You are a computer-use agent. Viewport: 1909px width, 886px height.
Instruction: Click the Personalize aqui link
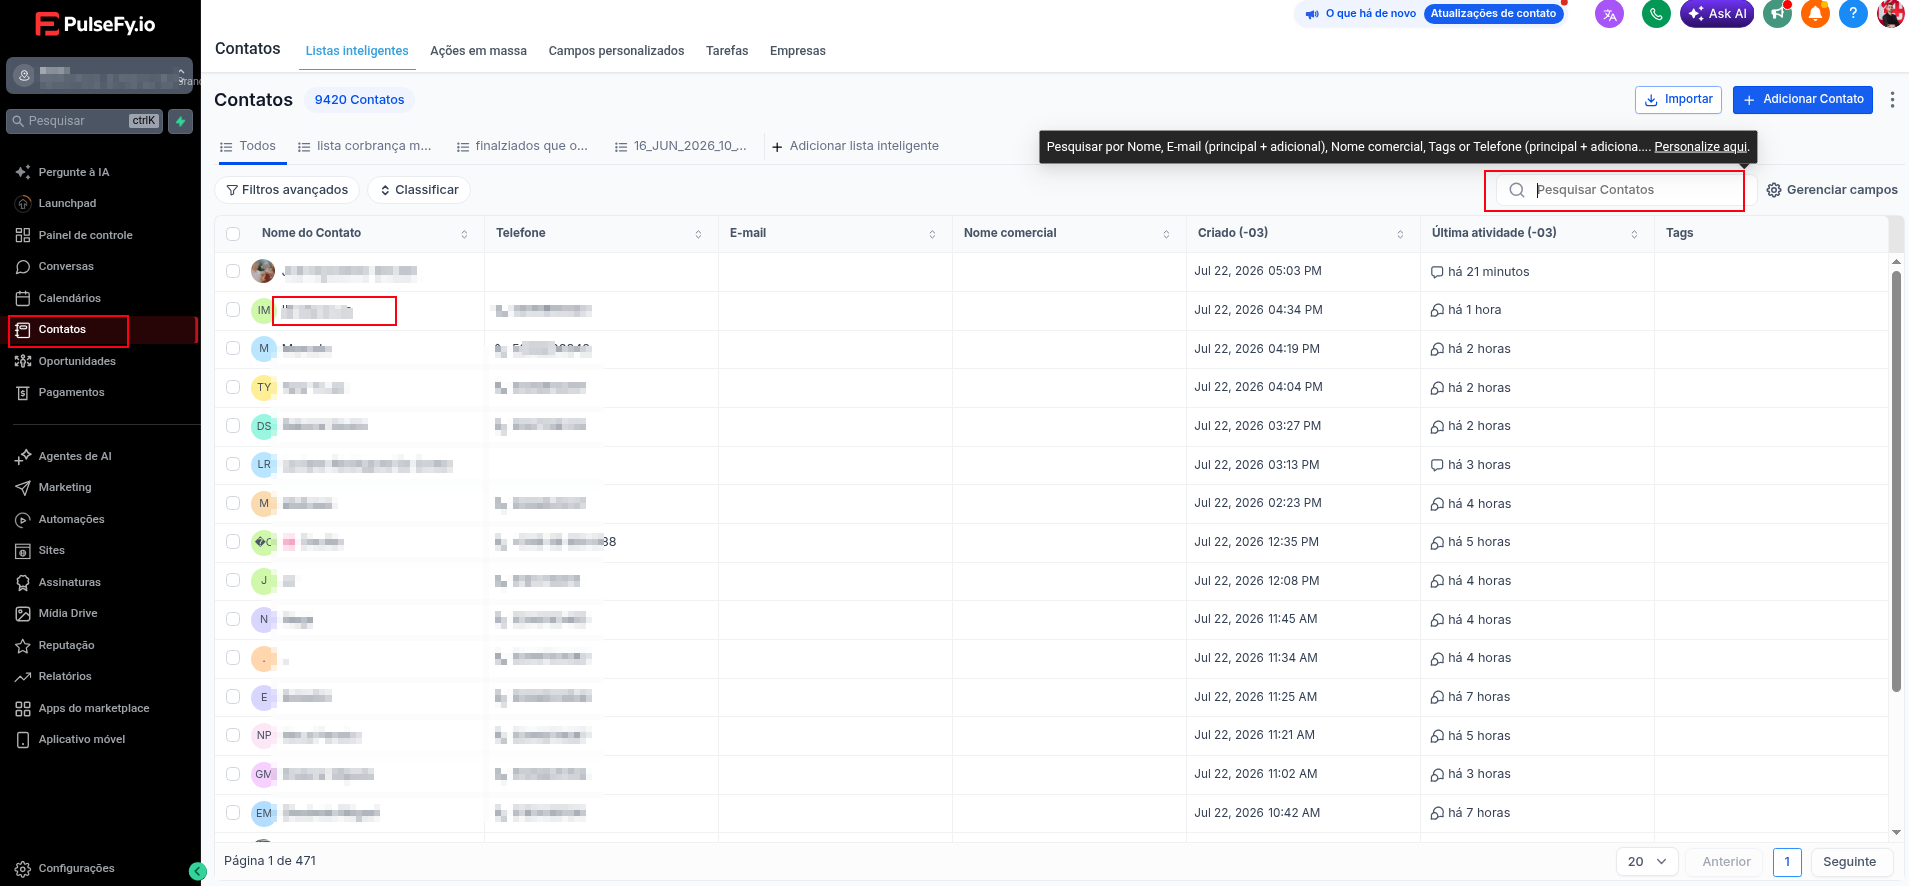tap(1701, 147)
